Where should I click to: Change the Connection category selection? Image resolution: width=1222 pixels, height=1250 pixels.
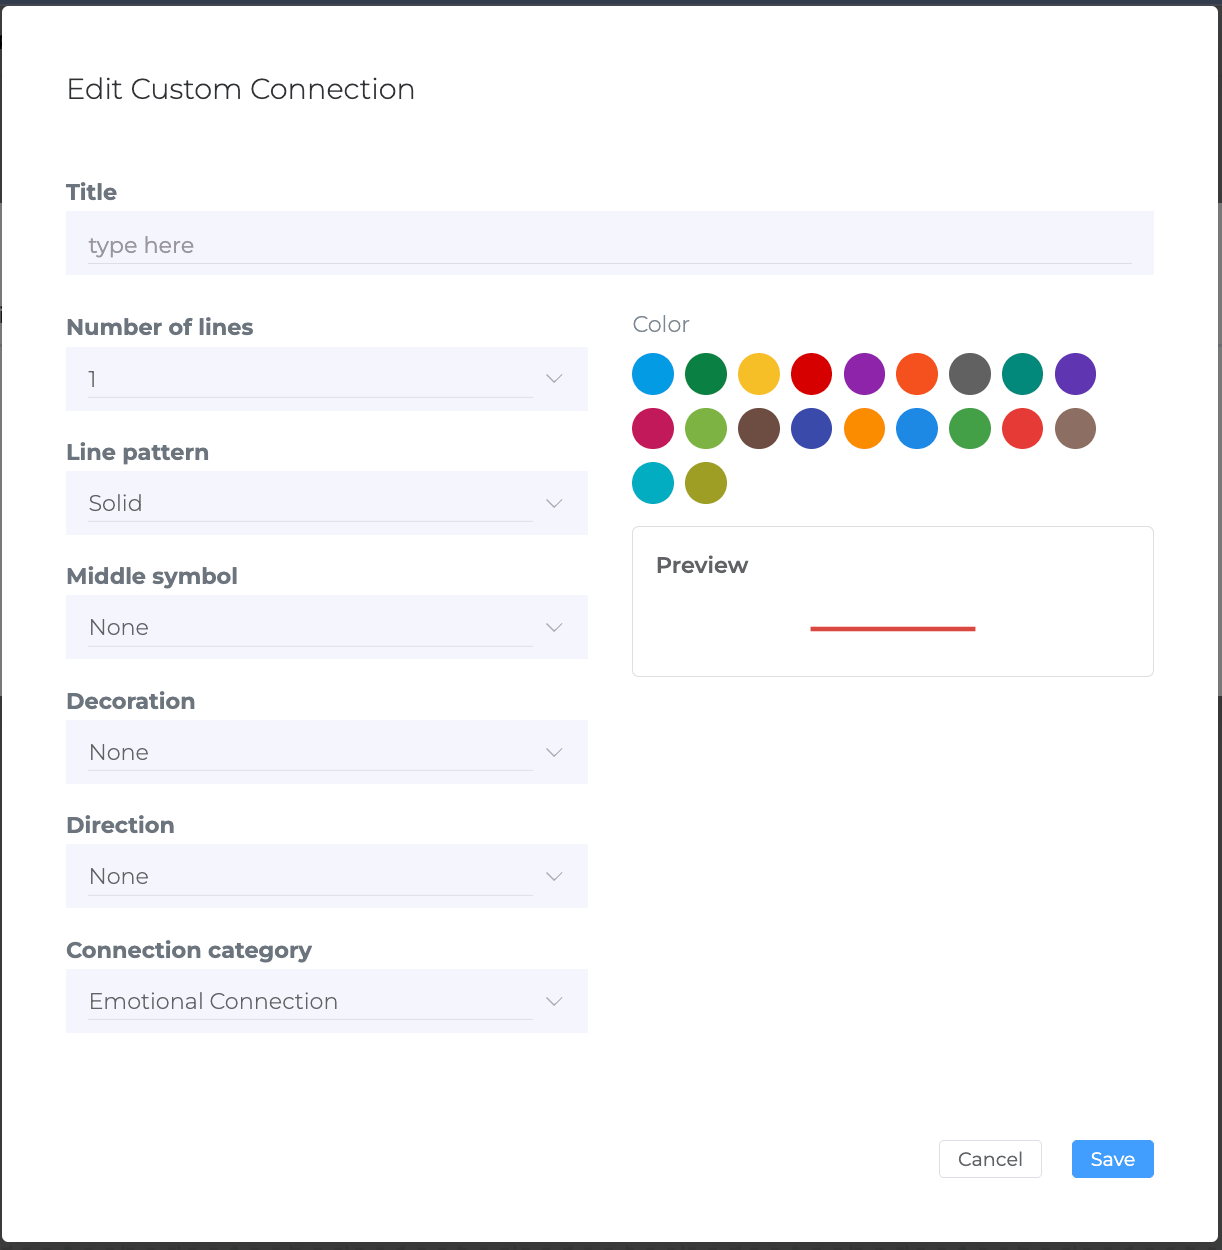[x=327, y=1001]
